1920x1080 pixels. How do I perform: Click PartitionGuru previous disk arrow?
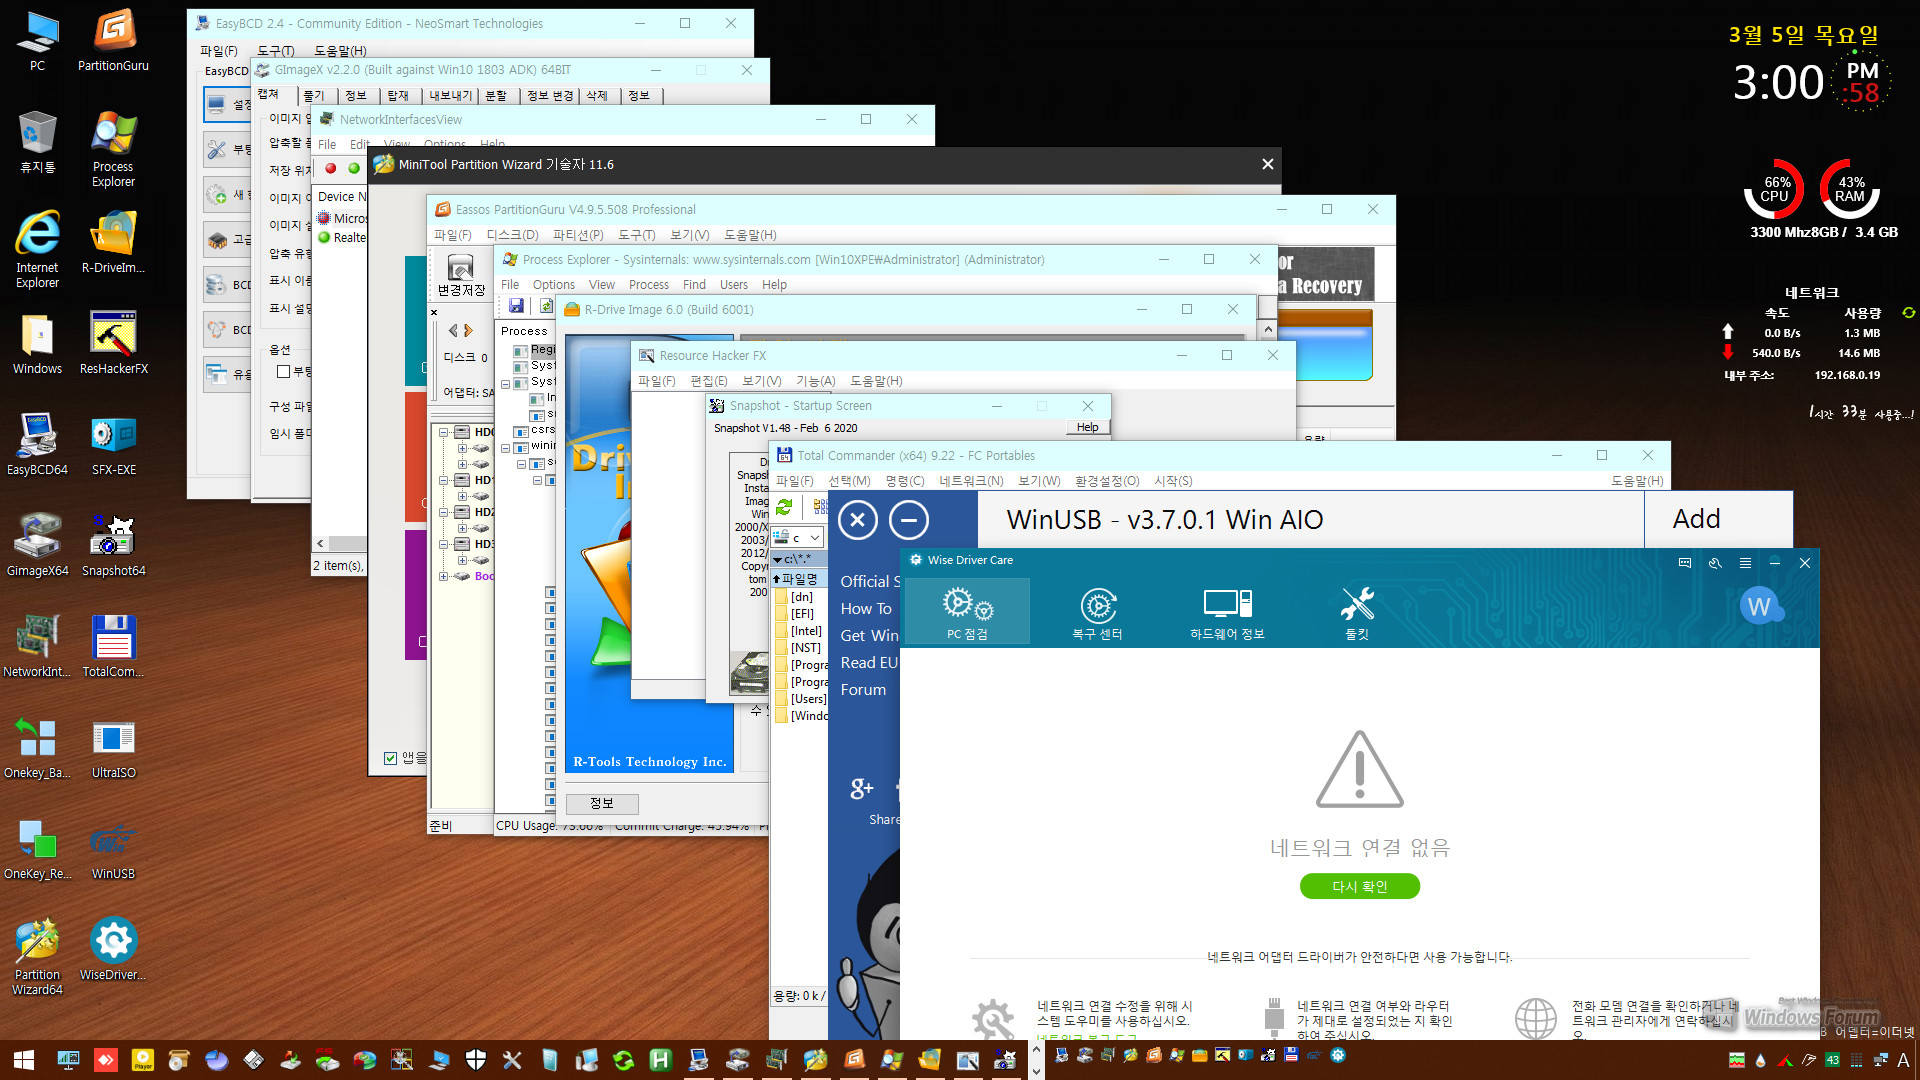[x=453, y=330]
